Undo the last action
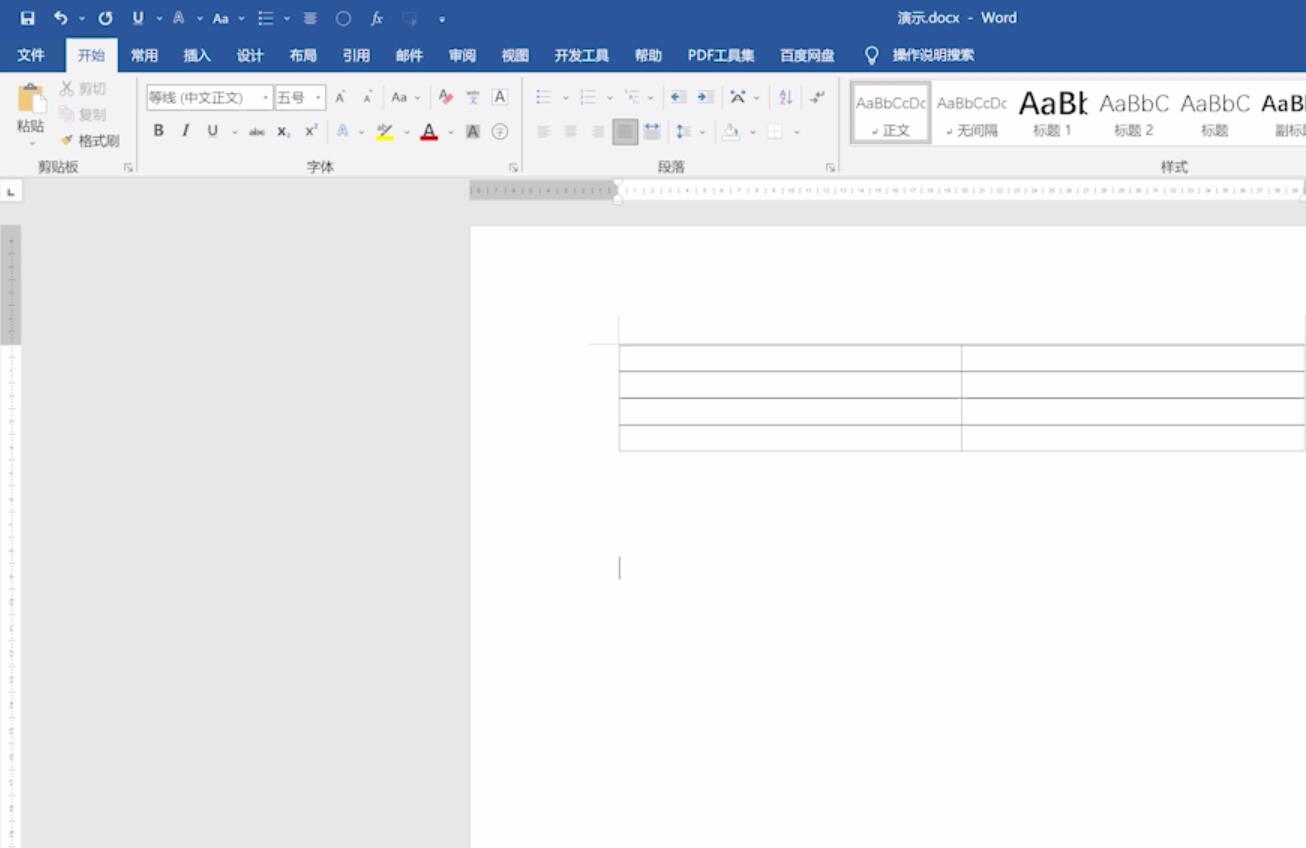 [x=60, y=18]
